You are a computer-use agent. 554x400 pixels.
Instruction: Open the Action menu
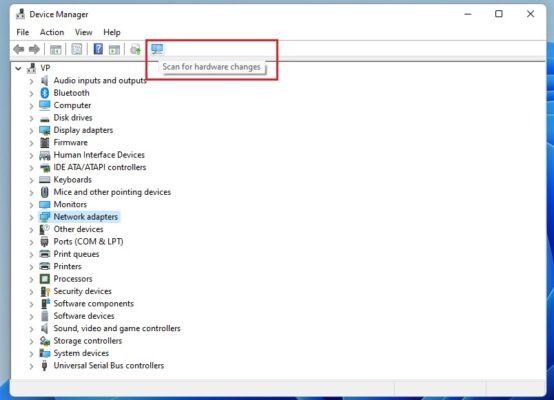pyautogui.click(x=52, y=32)
